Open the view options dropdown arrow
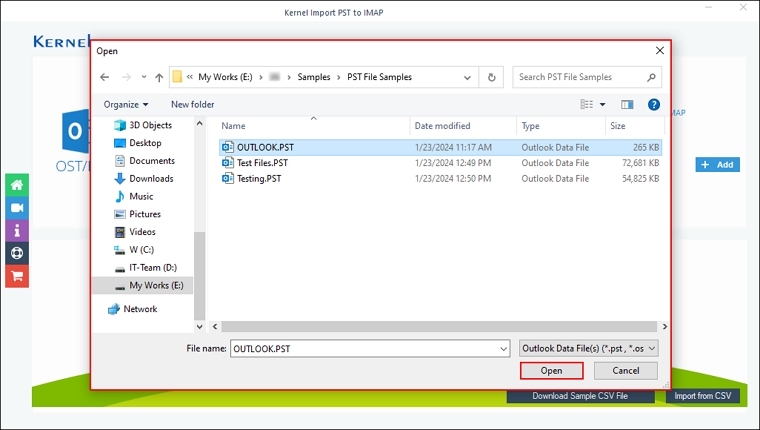The image size is (760, 430). pos(602,104)
